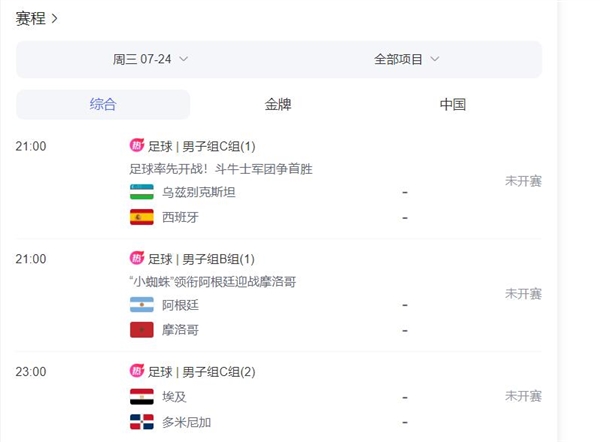
Task: Select the 综合 tab
Action: [x=103, y=104]
